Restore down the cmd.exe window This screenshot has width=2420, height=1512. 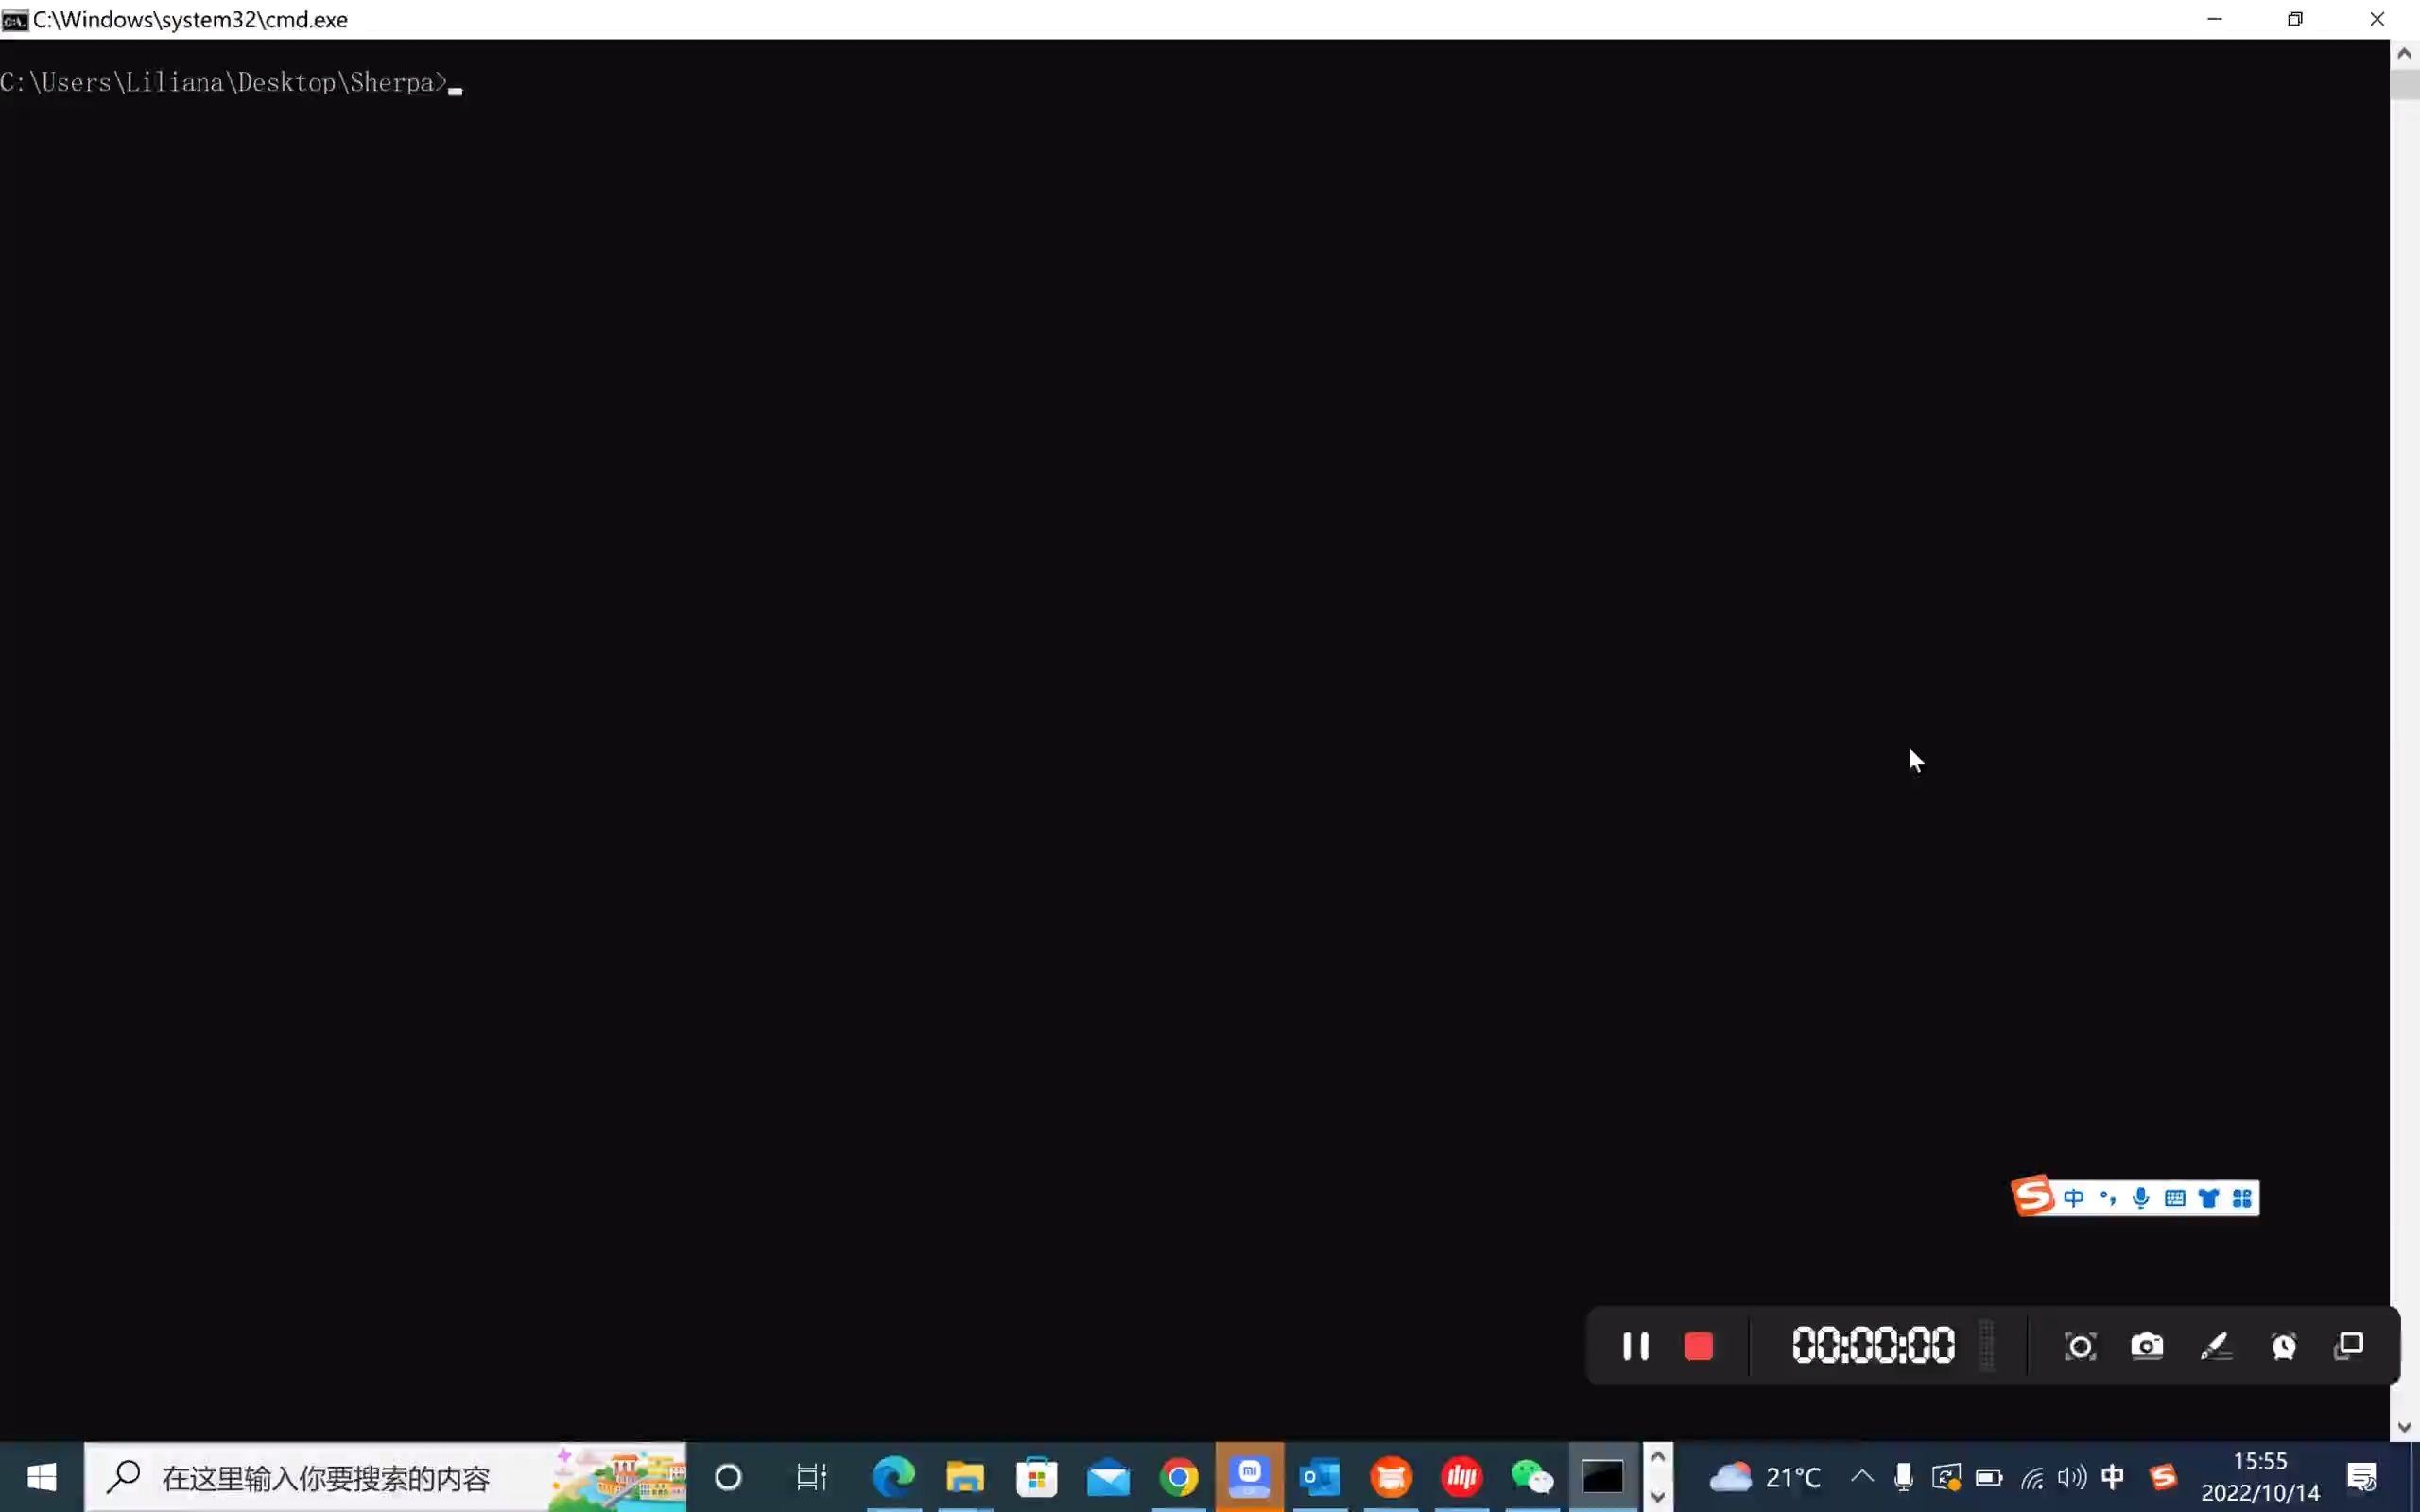[2295, 19]
